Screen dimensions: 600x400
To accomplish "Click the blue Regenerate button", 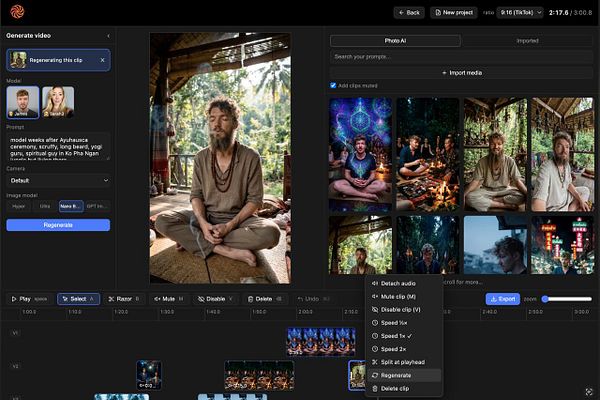I will click(x=58, y=225).
